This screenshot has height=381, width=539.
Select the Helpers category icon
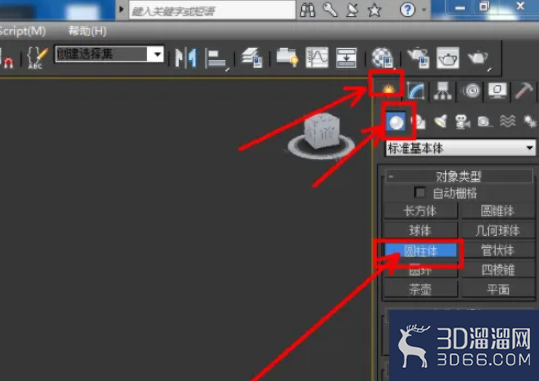[484, 122]
